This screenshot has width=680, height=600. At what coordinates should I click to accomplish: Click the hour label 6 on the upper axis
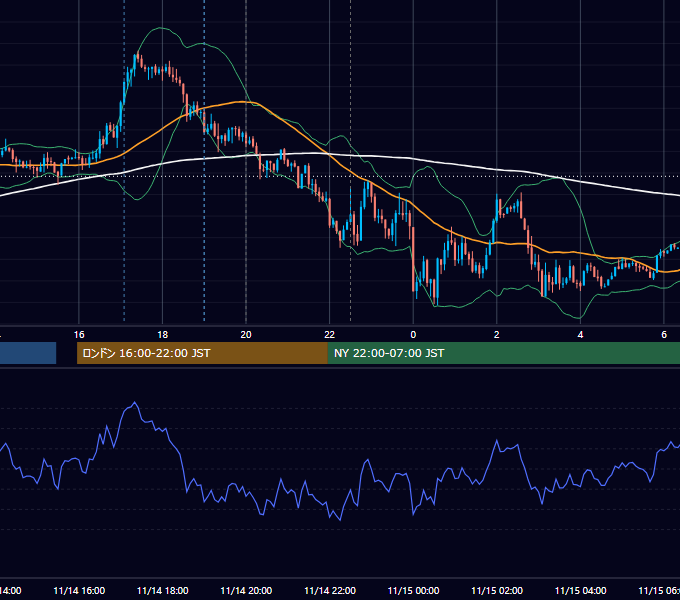(664, 335)
